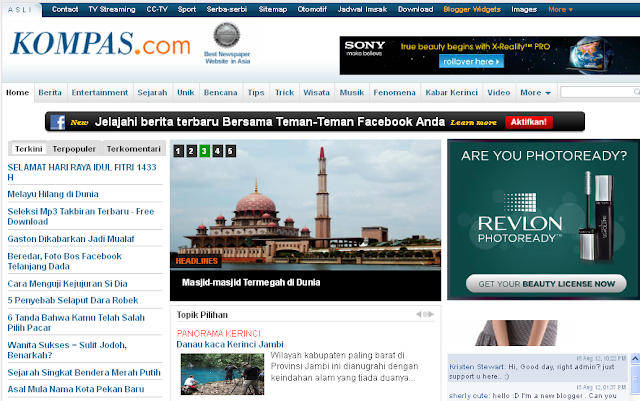Go to next Topik Pilihan item arrow

click(431, 314)
